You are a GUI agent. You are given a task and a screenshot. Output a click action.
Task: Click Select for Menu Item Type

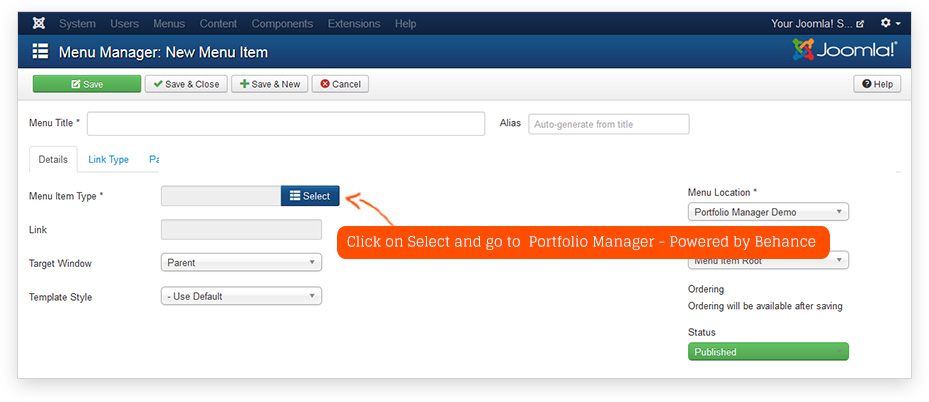310,196
